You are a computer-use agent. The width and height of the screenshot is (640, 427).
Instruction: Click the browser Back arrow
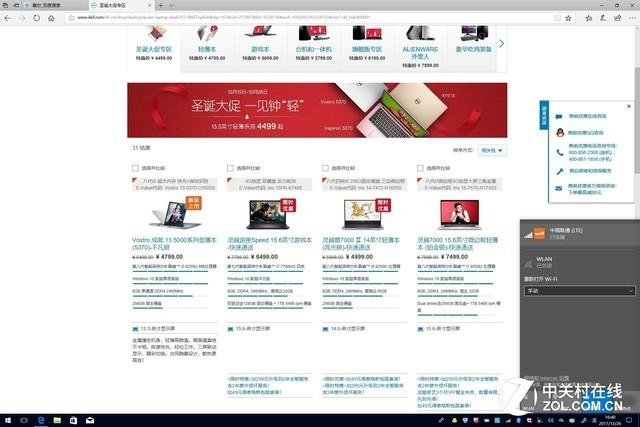7,18
